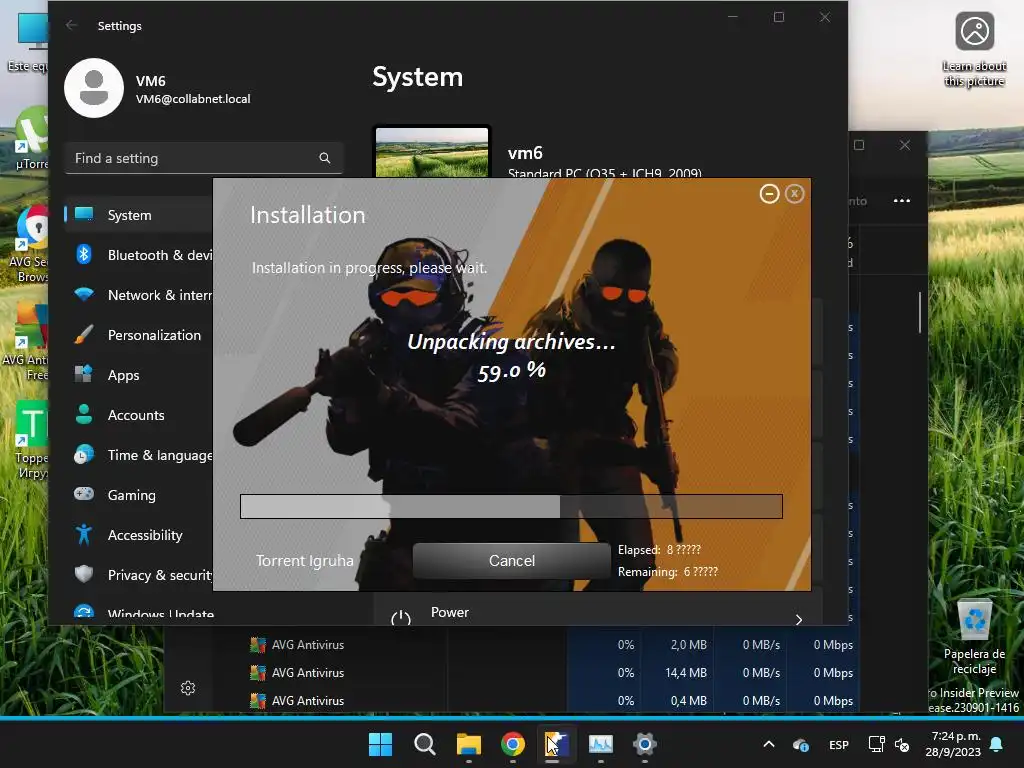Open AVG Antivirus Free desktop shortcut
Viewport: 1024px width, 768px height.
(25, 342)
